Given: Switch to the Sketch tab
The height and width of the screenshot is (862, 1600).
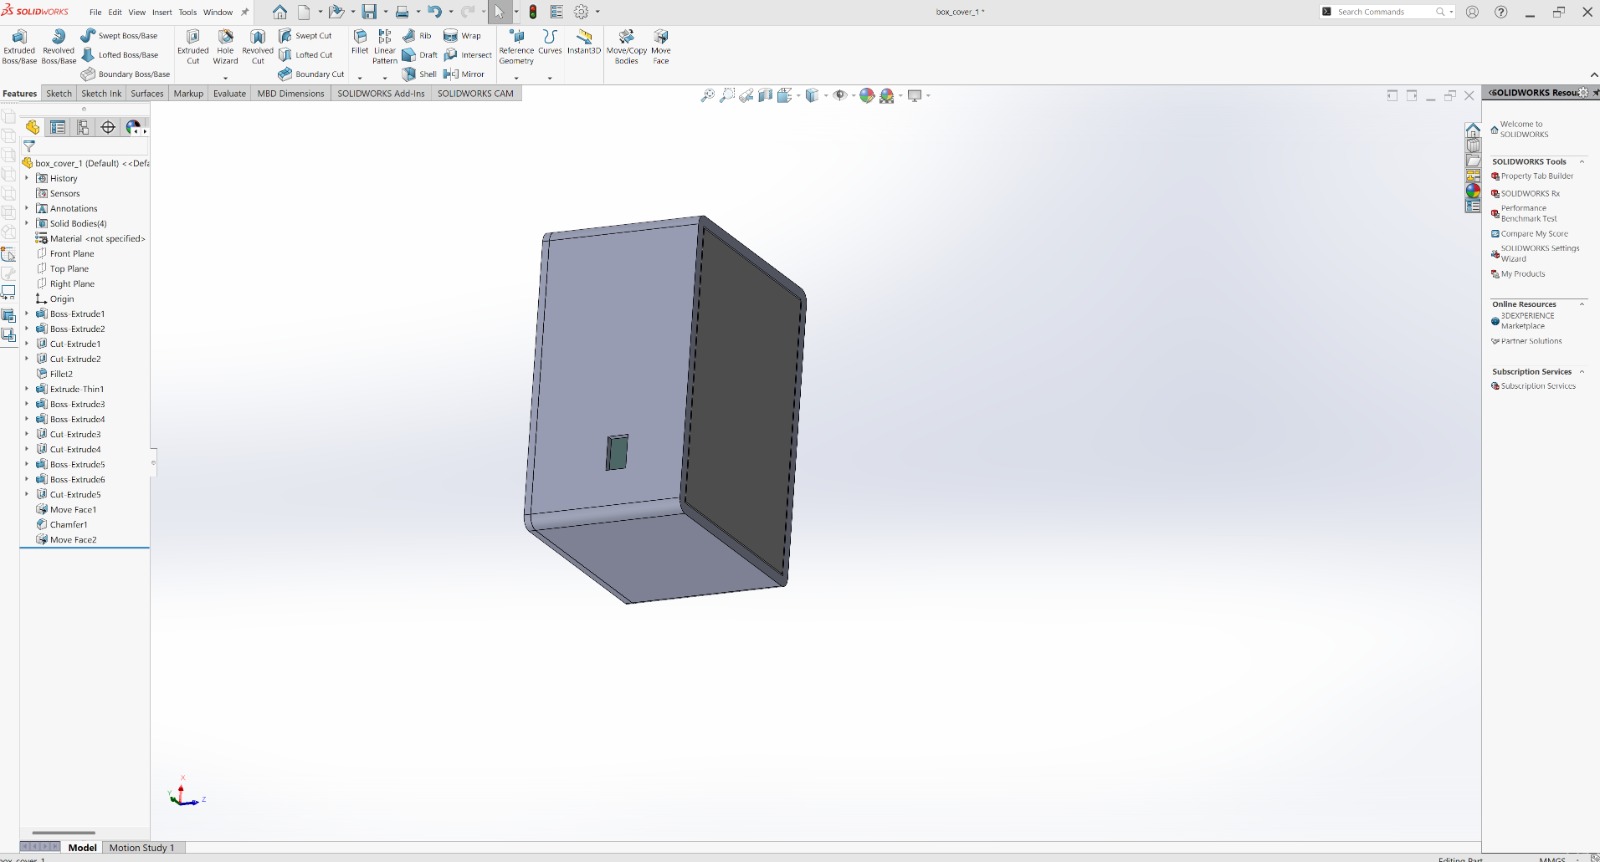Looking at the screenshot, I should coord(59,93).
